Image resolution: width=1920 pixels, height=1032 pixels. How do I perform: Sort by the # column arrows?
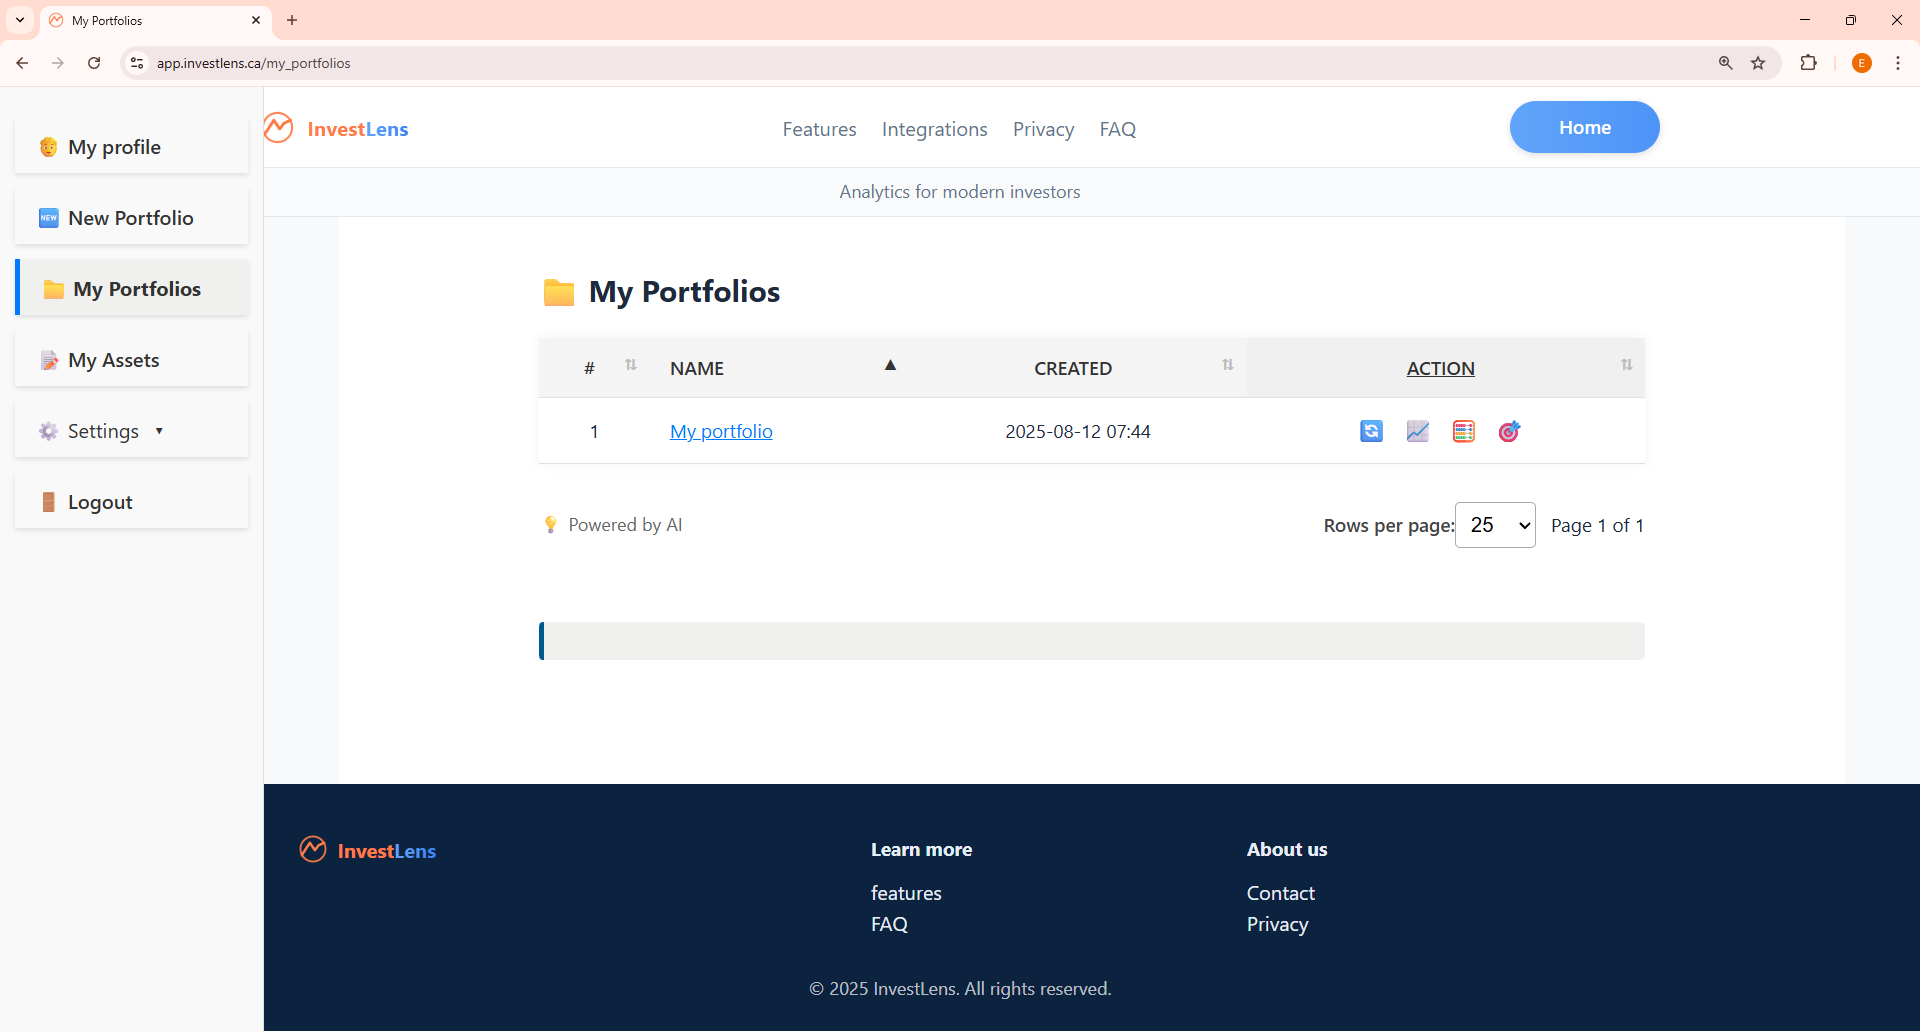(x=631, y=365)
